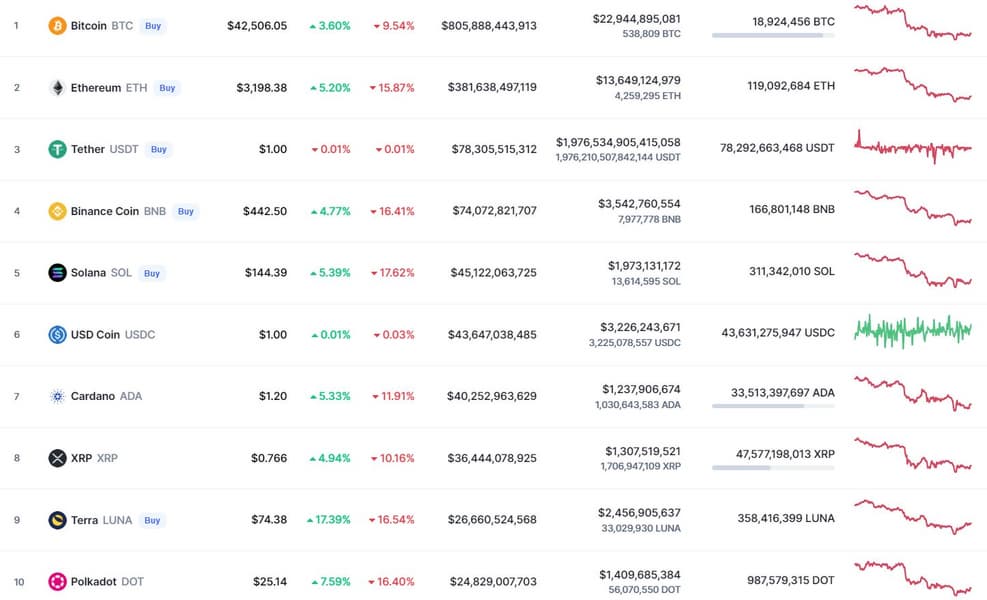Viewport: 987px width, 600px height.
Task: Open the Cardano coin name link
Action: [x=92, y=396]
